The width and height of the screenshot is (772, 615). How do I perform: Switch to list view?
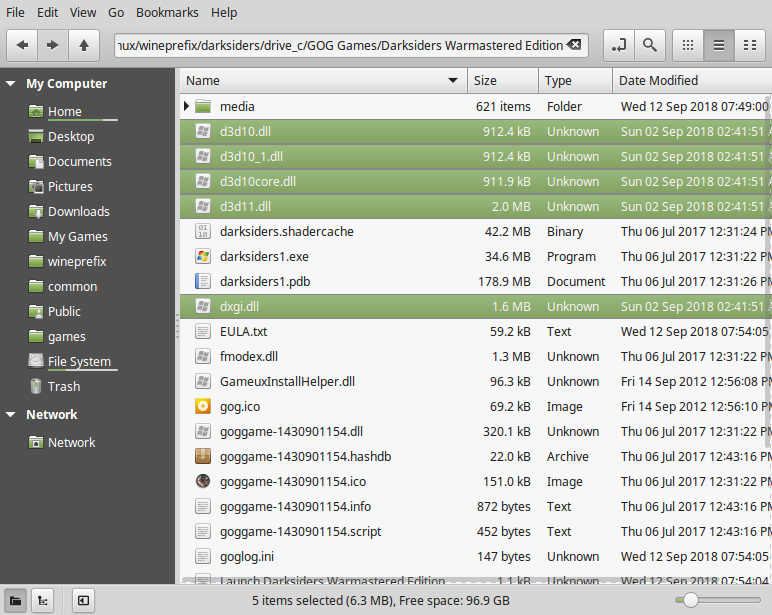point(719,46)
